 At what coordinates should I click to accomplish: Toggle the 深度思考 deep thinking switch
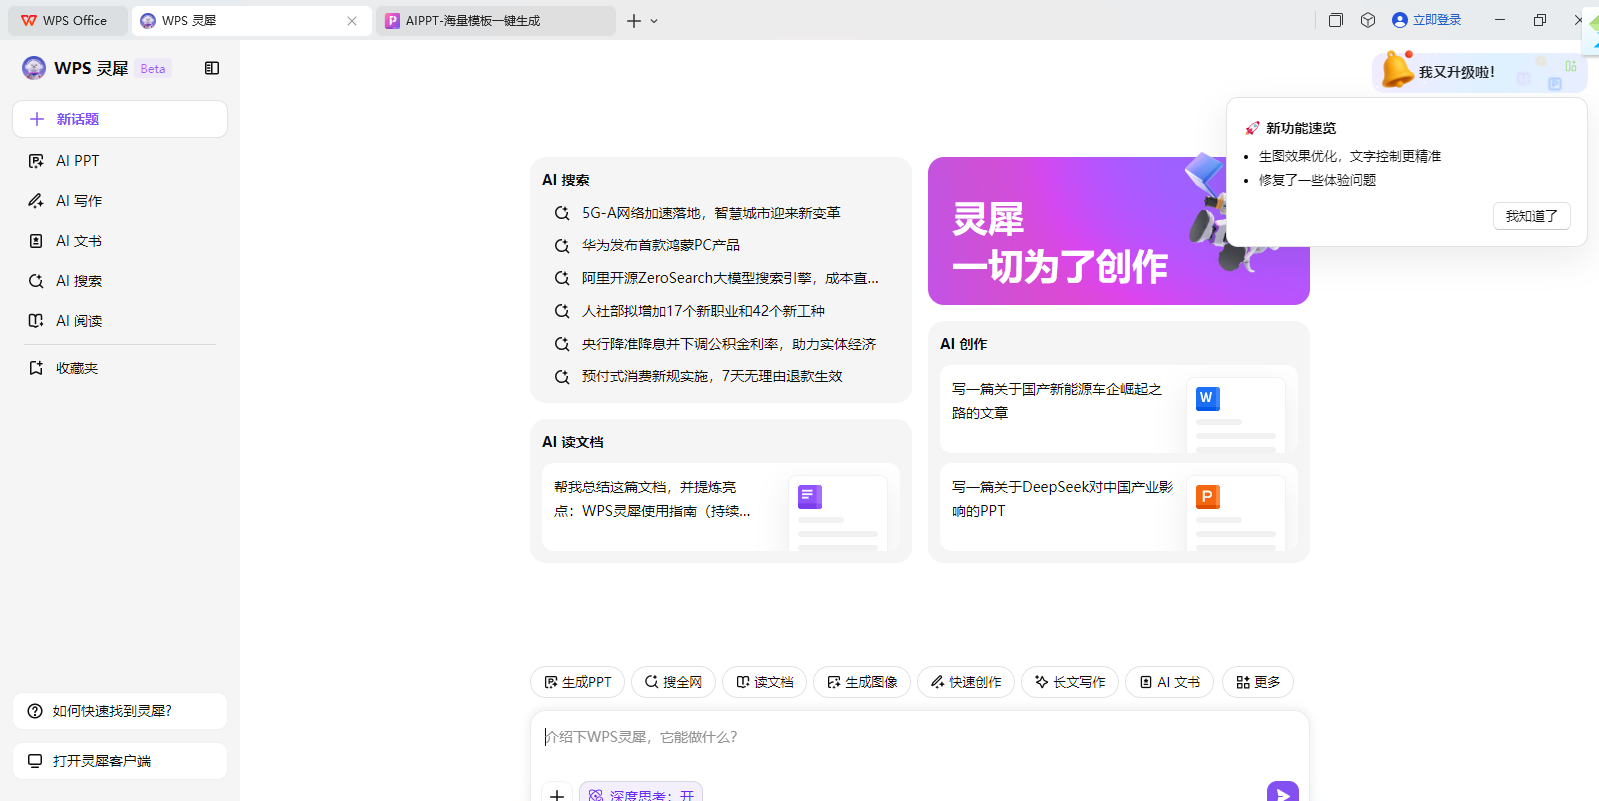pyautogui.click(x=641, y=794)
